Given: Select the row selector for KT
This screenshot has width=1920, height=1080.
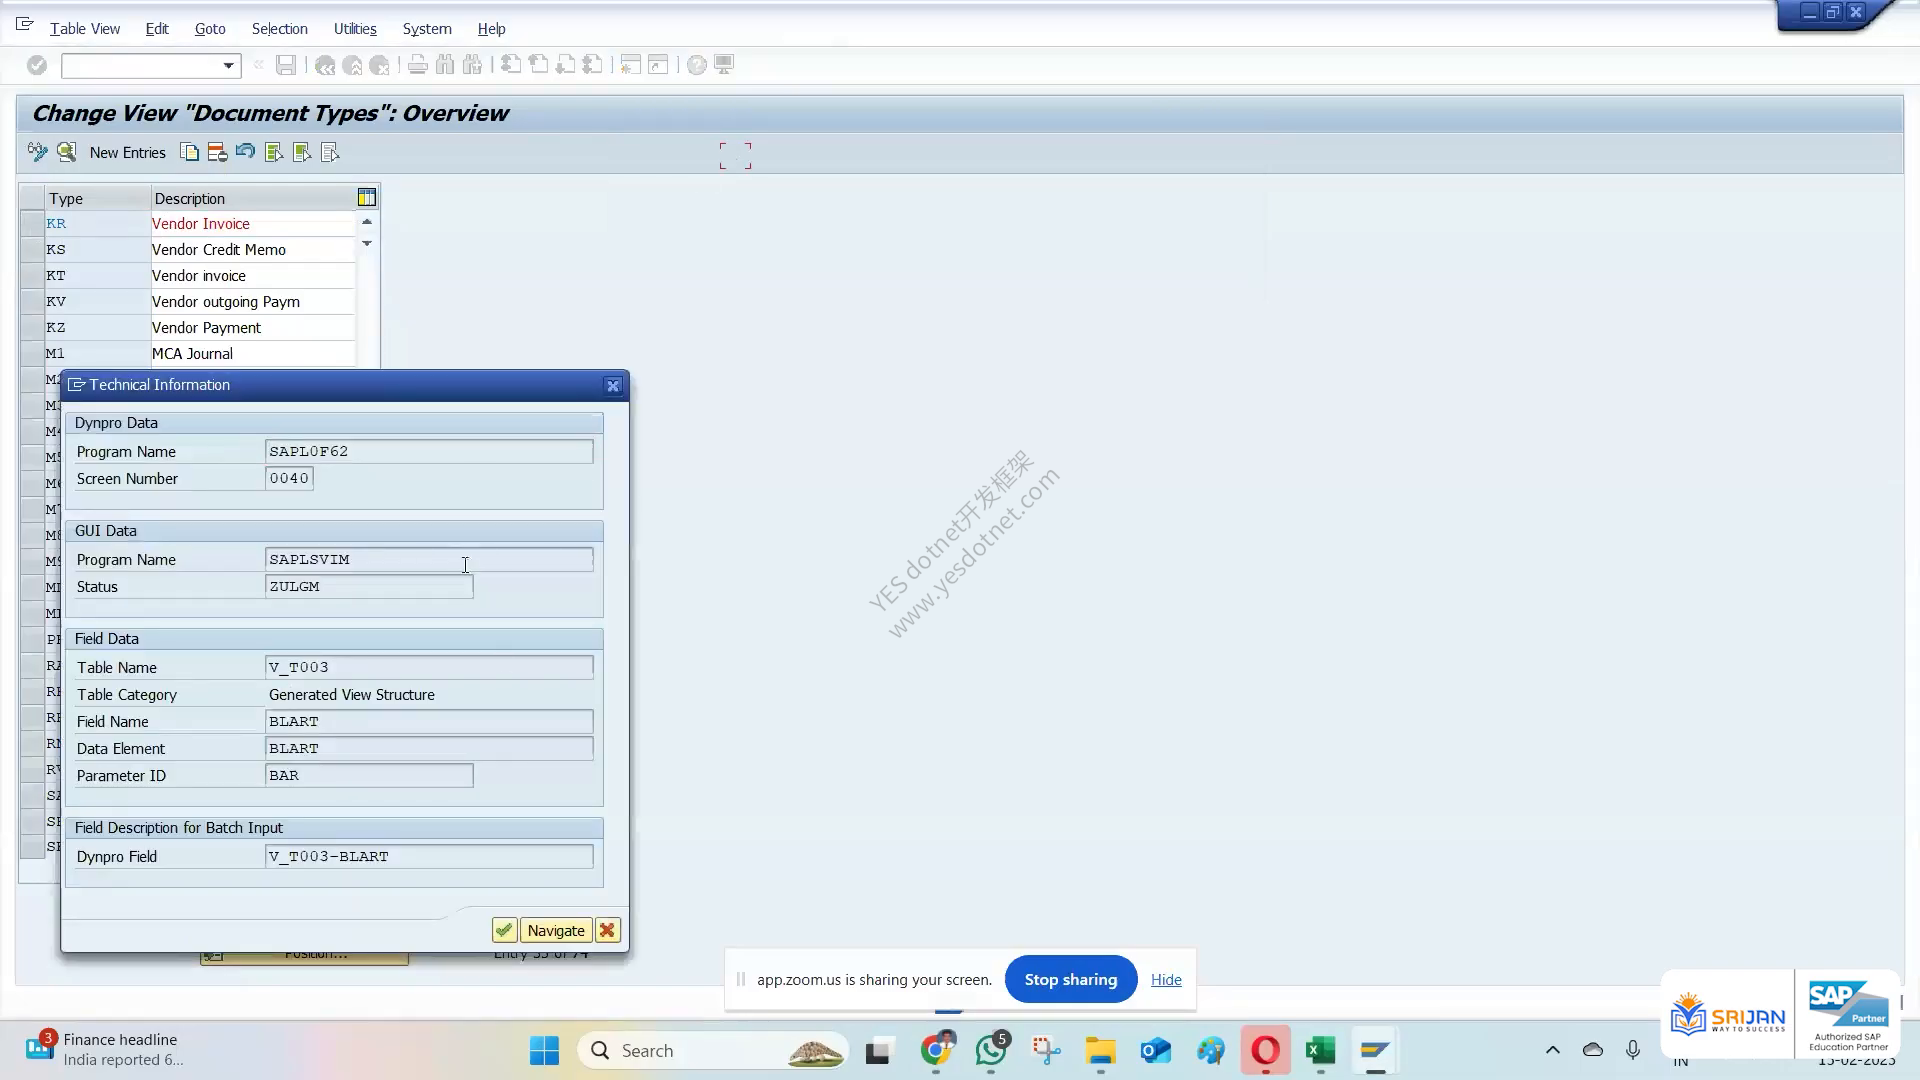Looking at the screenshot, I should coord(31,276).
